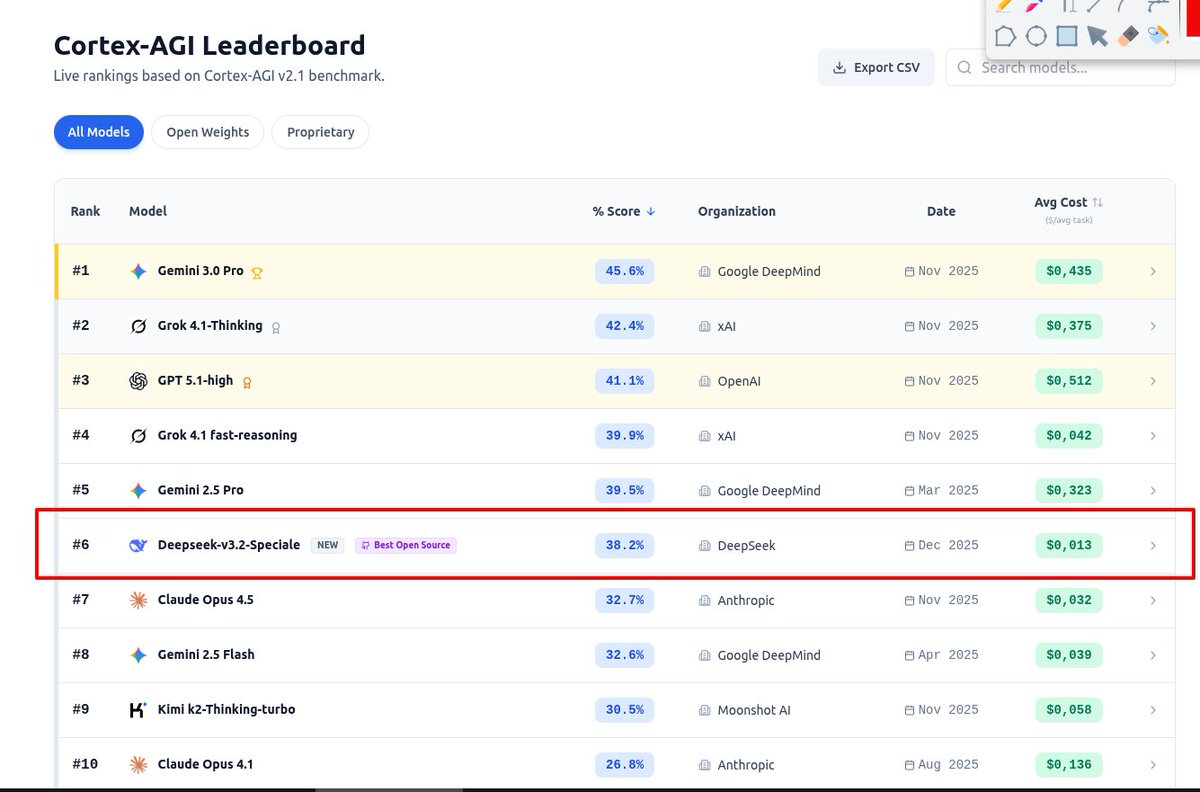This screenshot has width=1200, height=792.
Task: Expand the Grok 4.1-Thinking row chevron
Action: click(x=1153, y=326)
